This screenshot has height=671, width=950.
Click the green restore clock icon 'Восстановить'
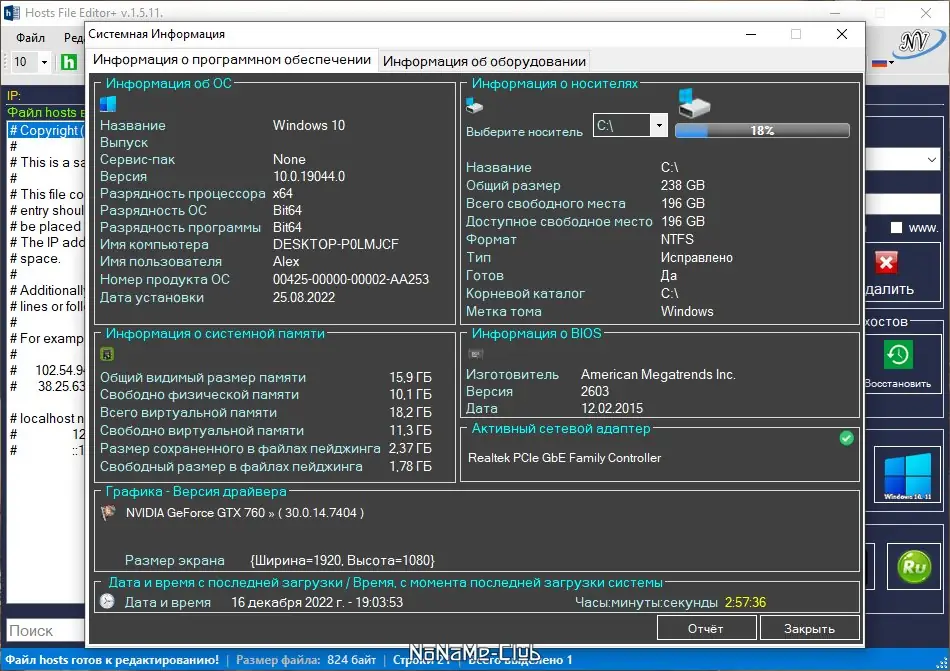coord(898,355)
